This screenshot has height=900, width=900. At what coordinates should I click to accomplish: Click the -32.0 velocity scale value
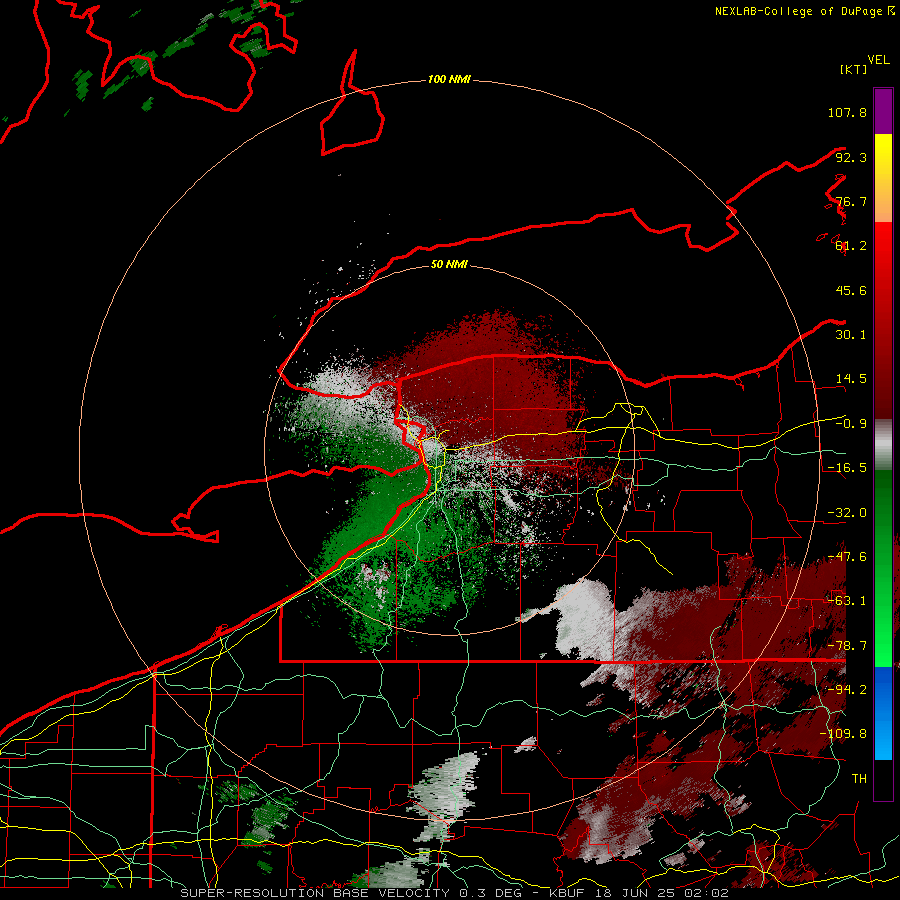tap(847, 513)
